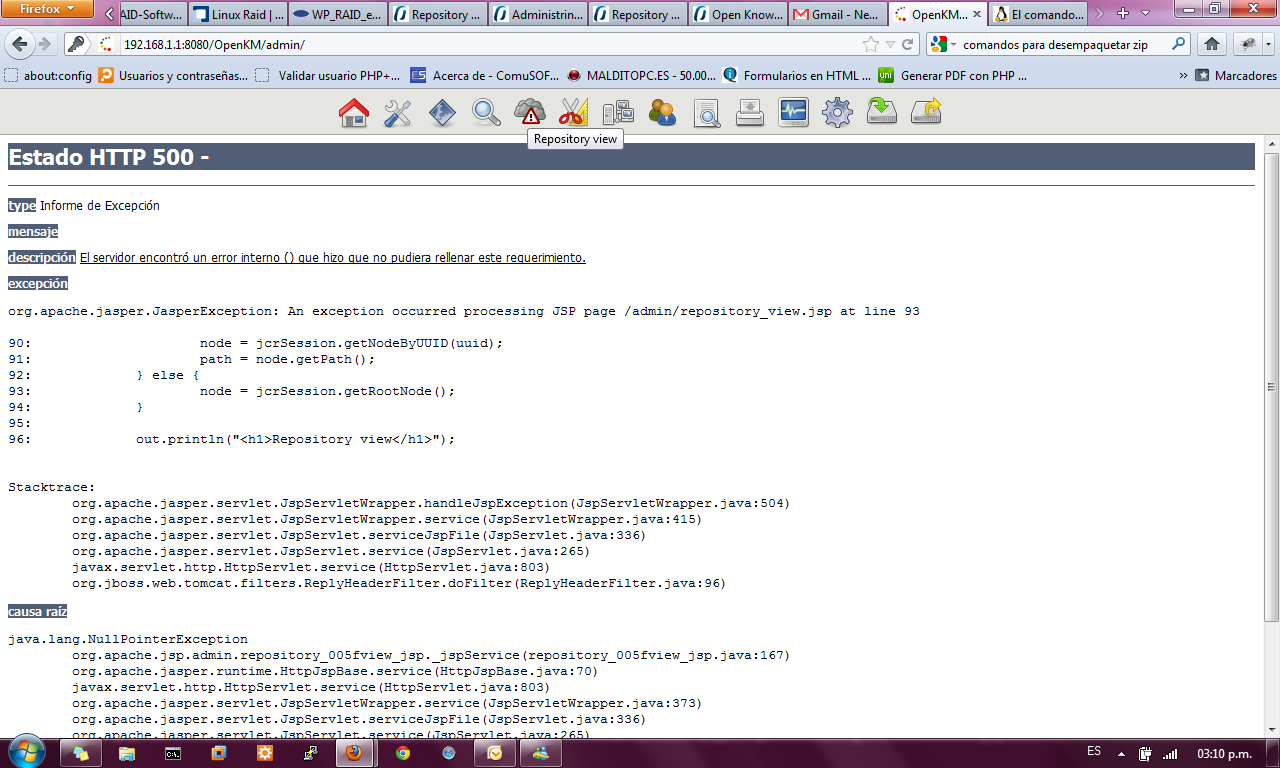Switch to the Gmail tab
Viewport: 1280px width, 768px height.
837,15
